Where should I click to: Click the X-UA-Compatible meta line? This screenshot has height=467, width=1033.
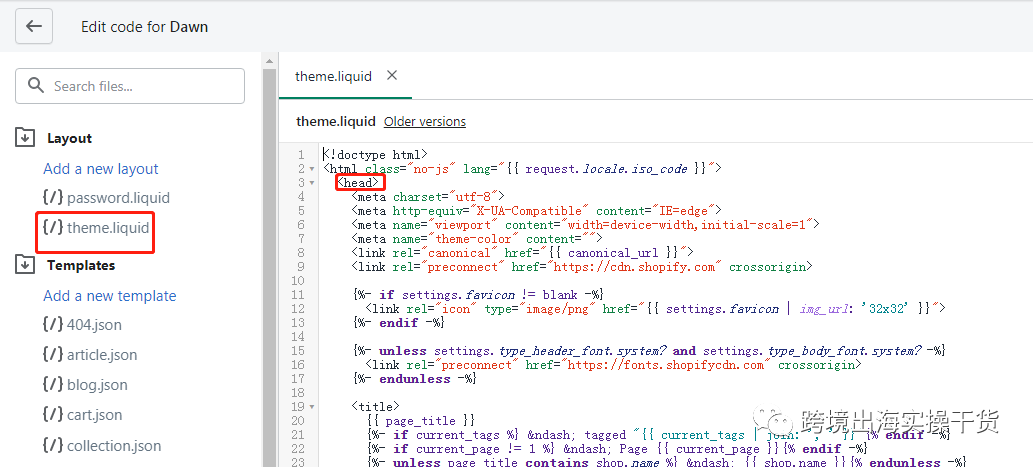[x=536, y=211]
